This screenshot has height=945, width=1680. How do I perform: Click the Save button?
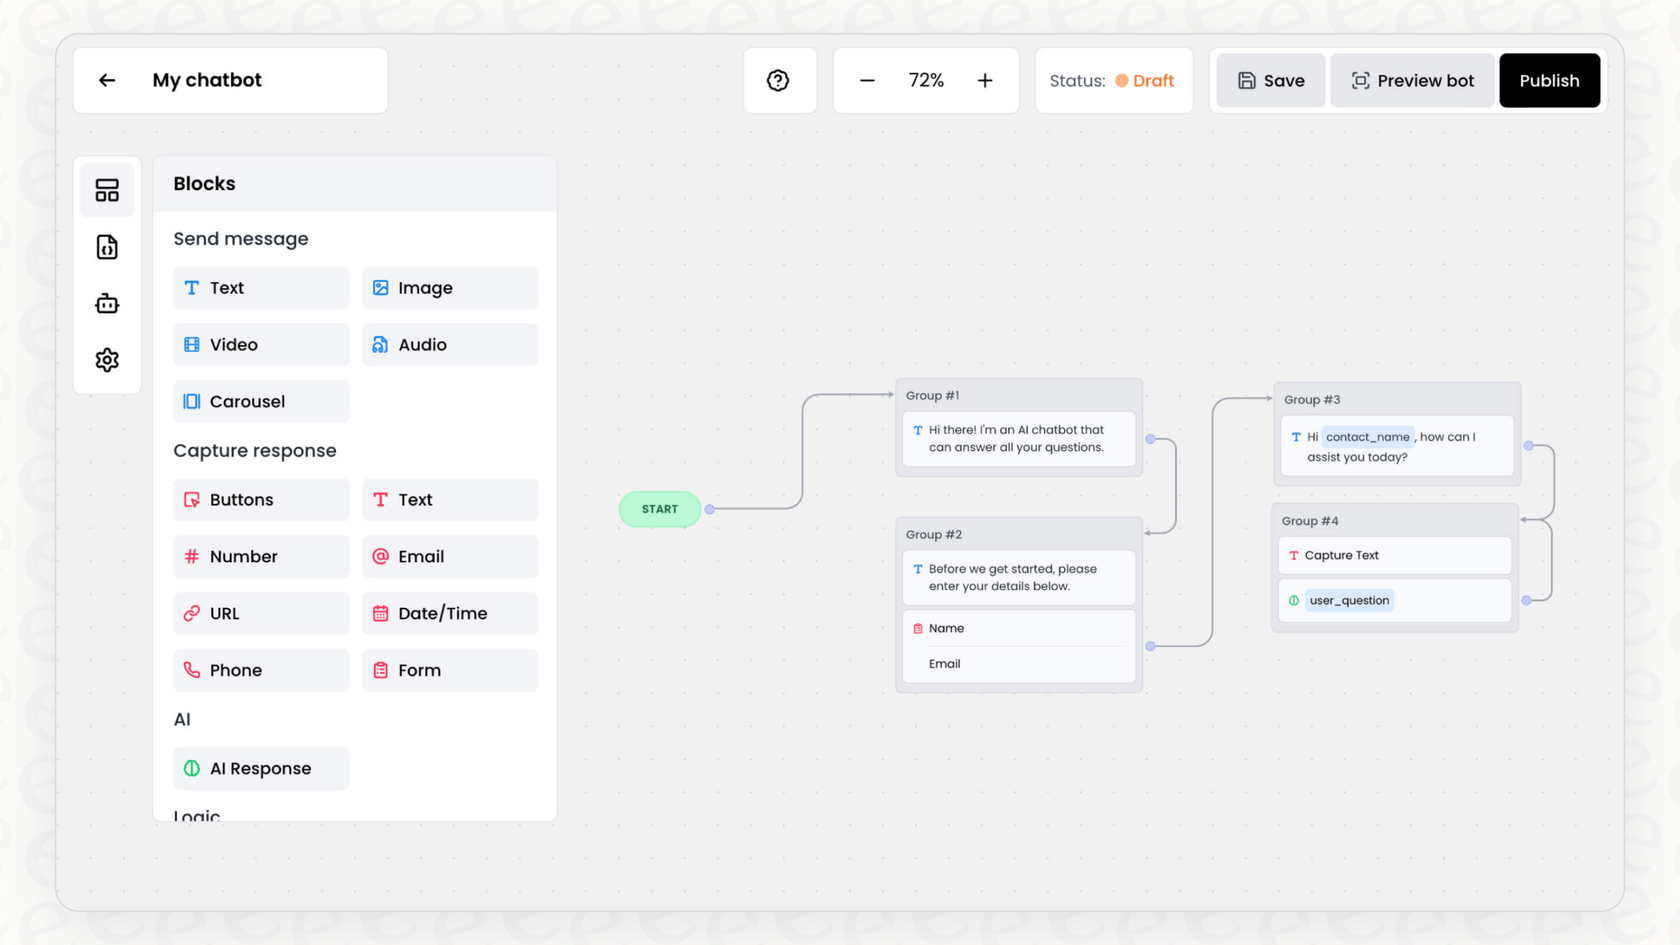[x=1270, y=80]
